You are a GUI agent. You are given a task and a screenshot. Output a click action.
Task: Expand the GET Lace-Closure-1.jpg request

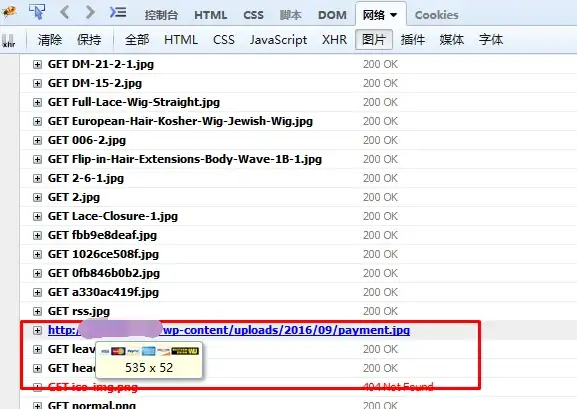[x=37, y=216]
